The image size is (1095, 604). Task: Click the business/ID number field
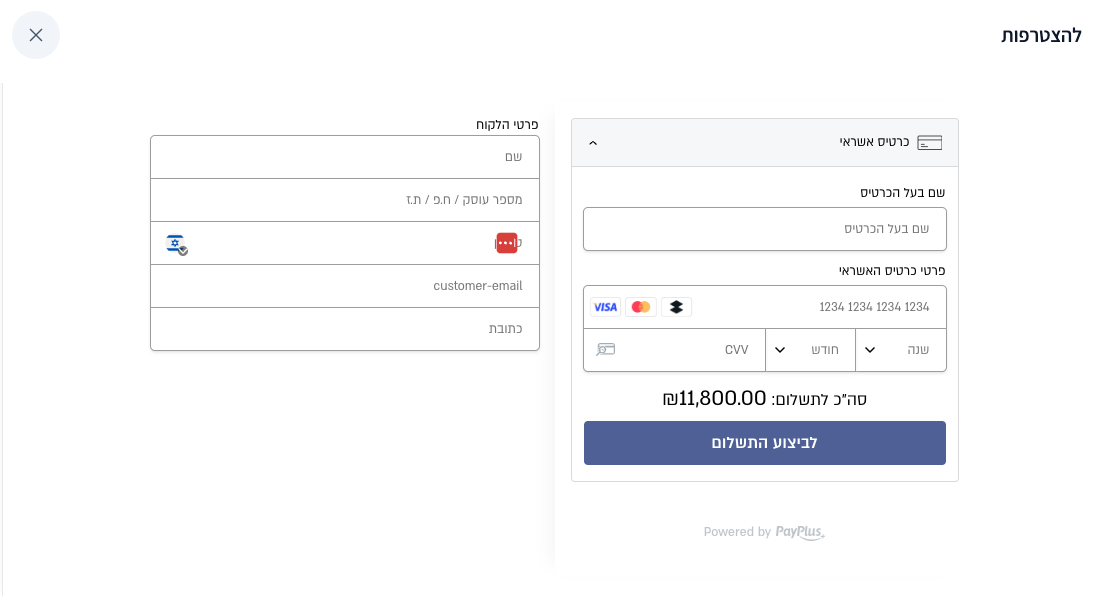click(344, 200)
